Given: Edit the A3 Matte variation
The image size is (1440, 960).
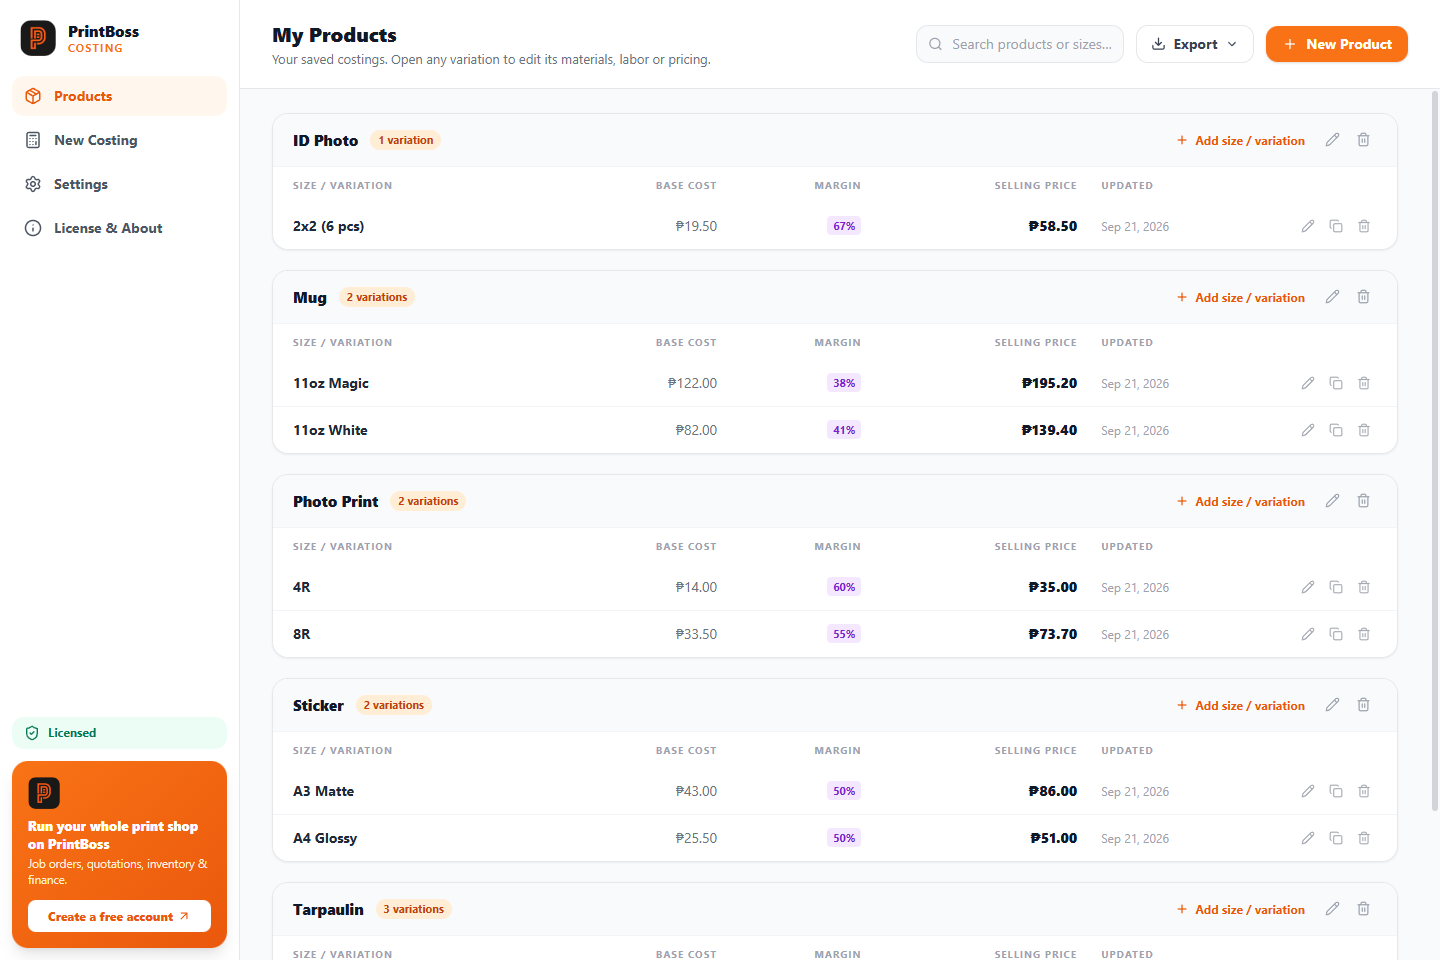Looking at the screenshot, I should point(1308,791).
